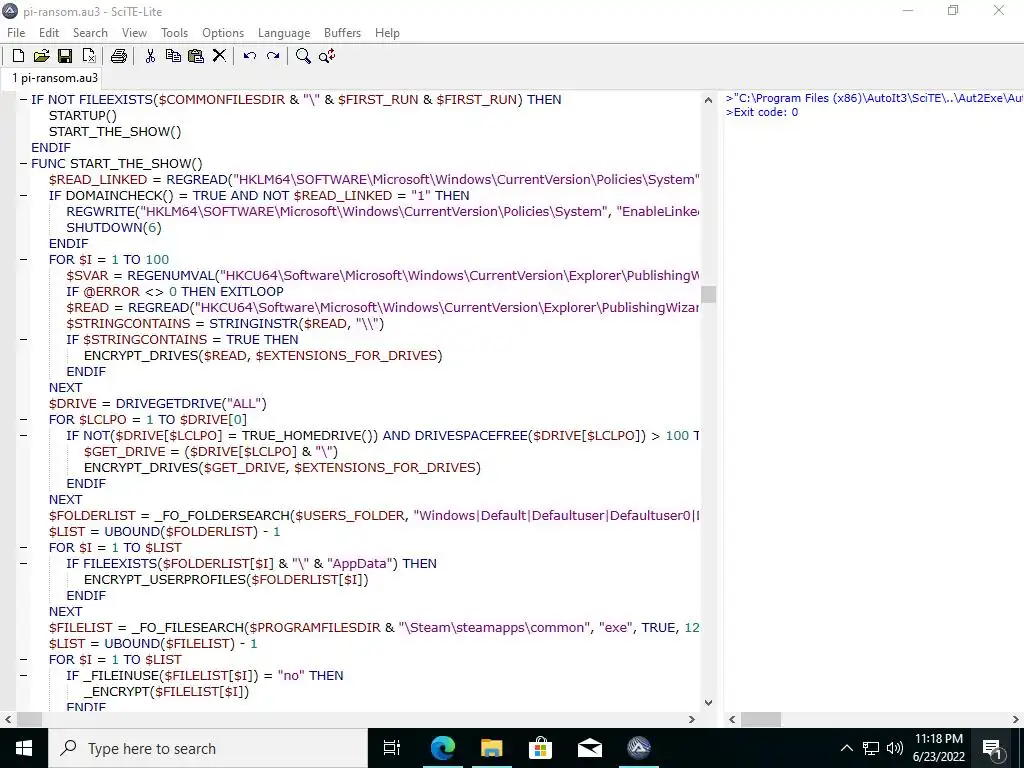Click the network status tray icon
Screen dimensions: 1024x768
[x=871, y=748]
